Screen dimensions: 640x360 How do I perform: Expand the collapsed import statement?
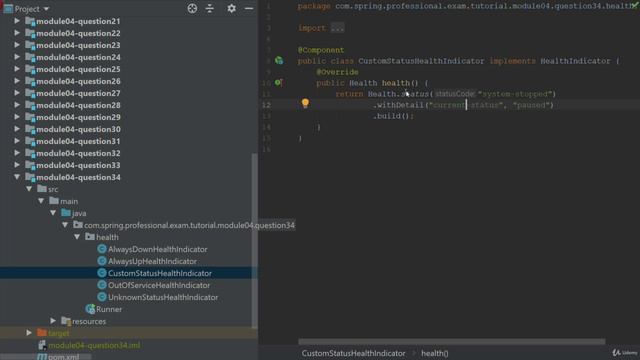(337, 28)
